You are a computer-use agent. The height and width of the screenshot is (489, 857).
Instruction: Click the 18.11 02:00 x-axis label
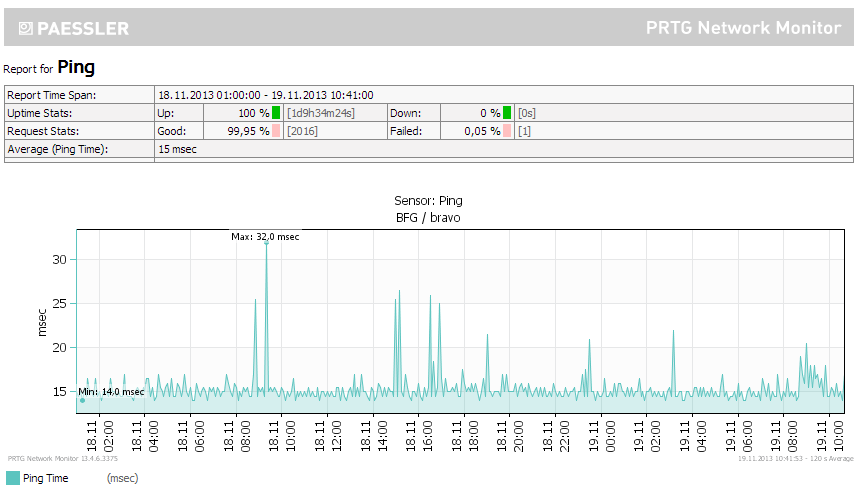pyautogui.click(x=99, y=436)
